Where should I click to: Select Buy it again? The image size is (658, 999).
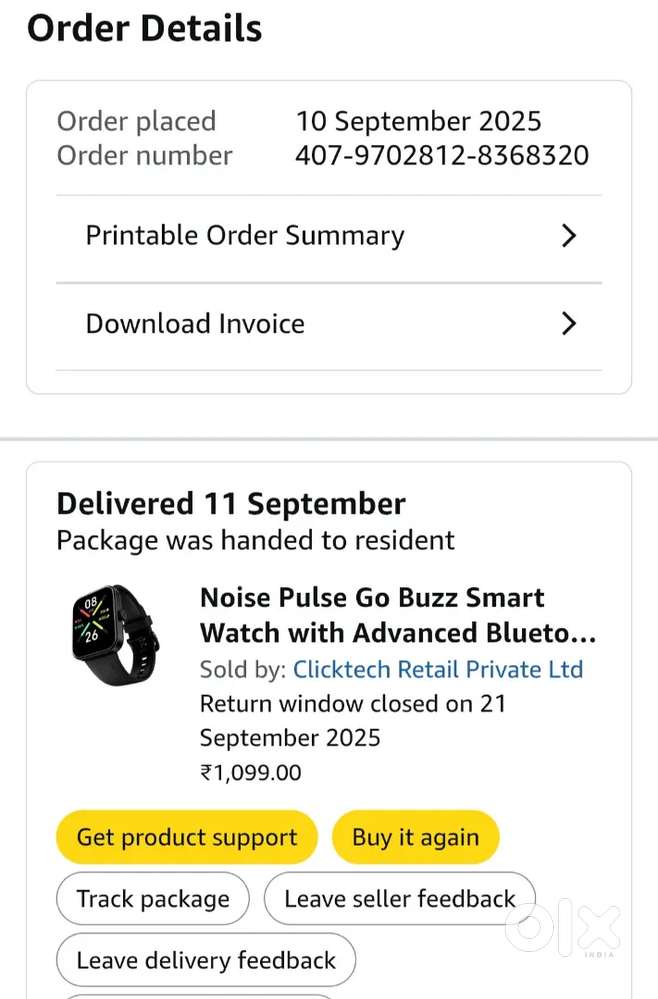415,837
